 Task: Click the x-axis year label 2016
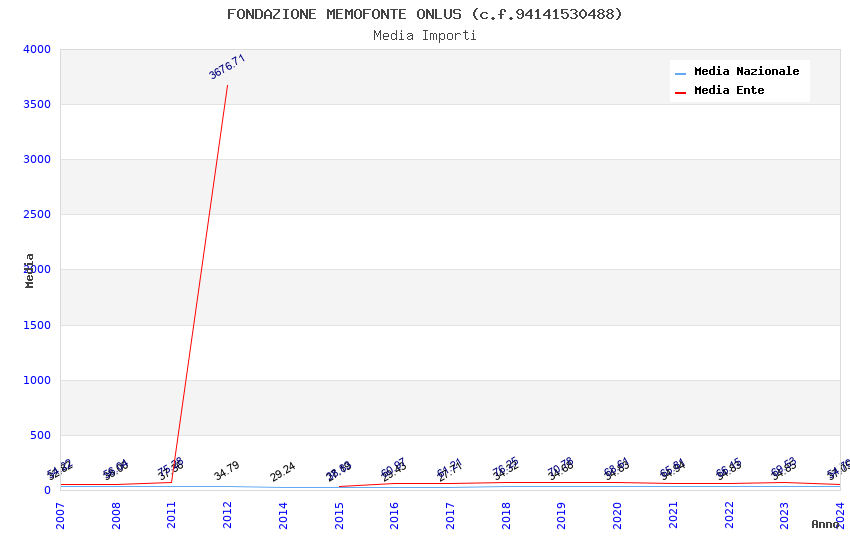point(394,515)
